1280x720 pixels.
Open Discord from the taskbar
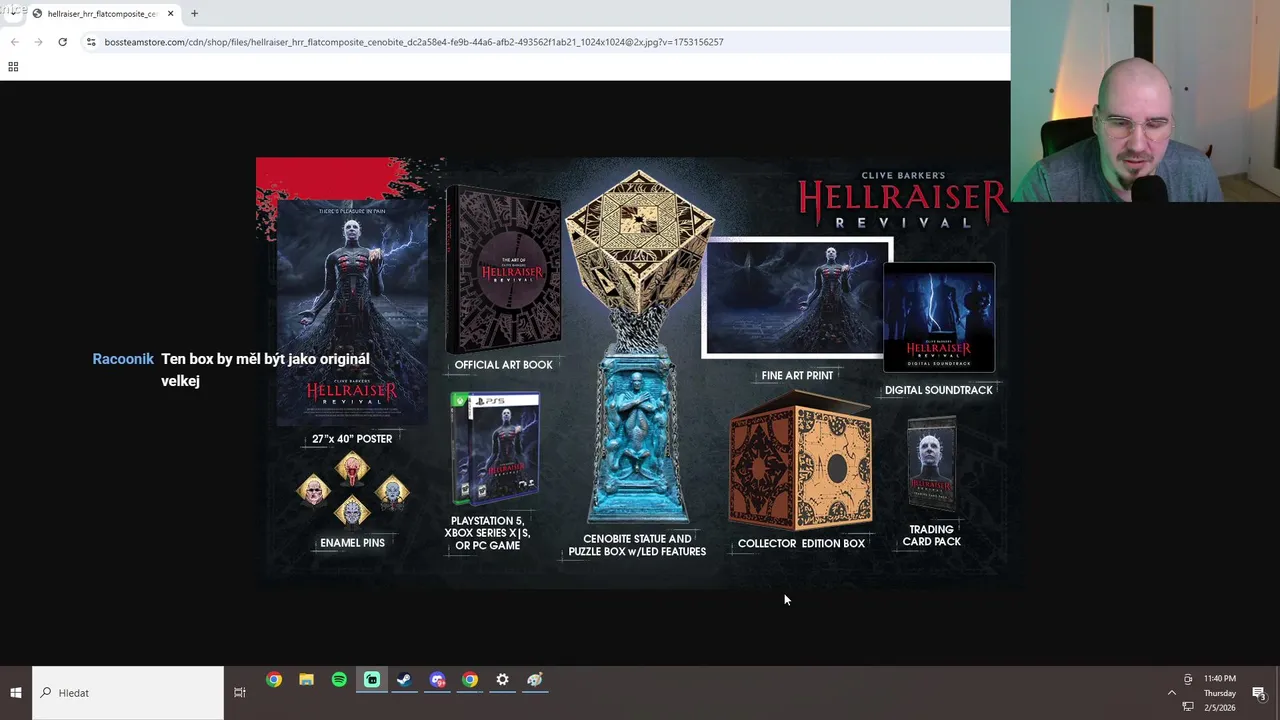[437, 680]
